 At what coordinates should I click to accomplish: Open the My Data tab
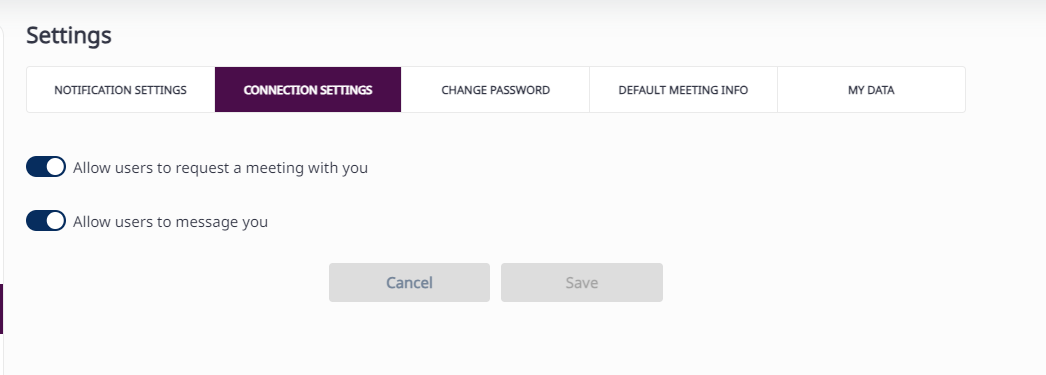(871, 89)
